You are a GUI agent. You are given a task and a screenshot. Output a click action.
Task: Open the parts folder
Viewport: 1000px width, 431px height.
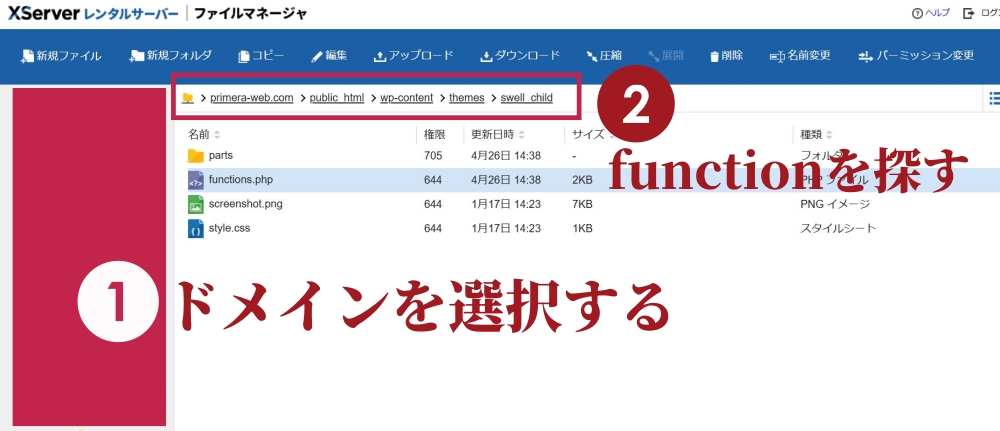(221, 156)
